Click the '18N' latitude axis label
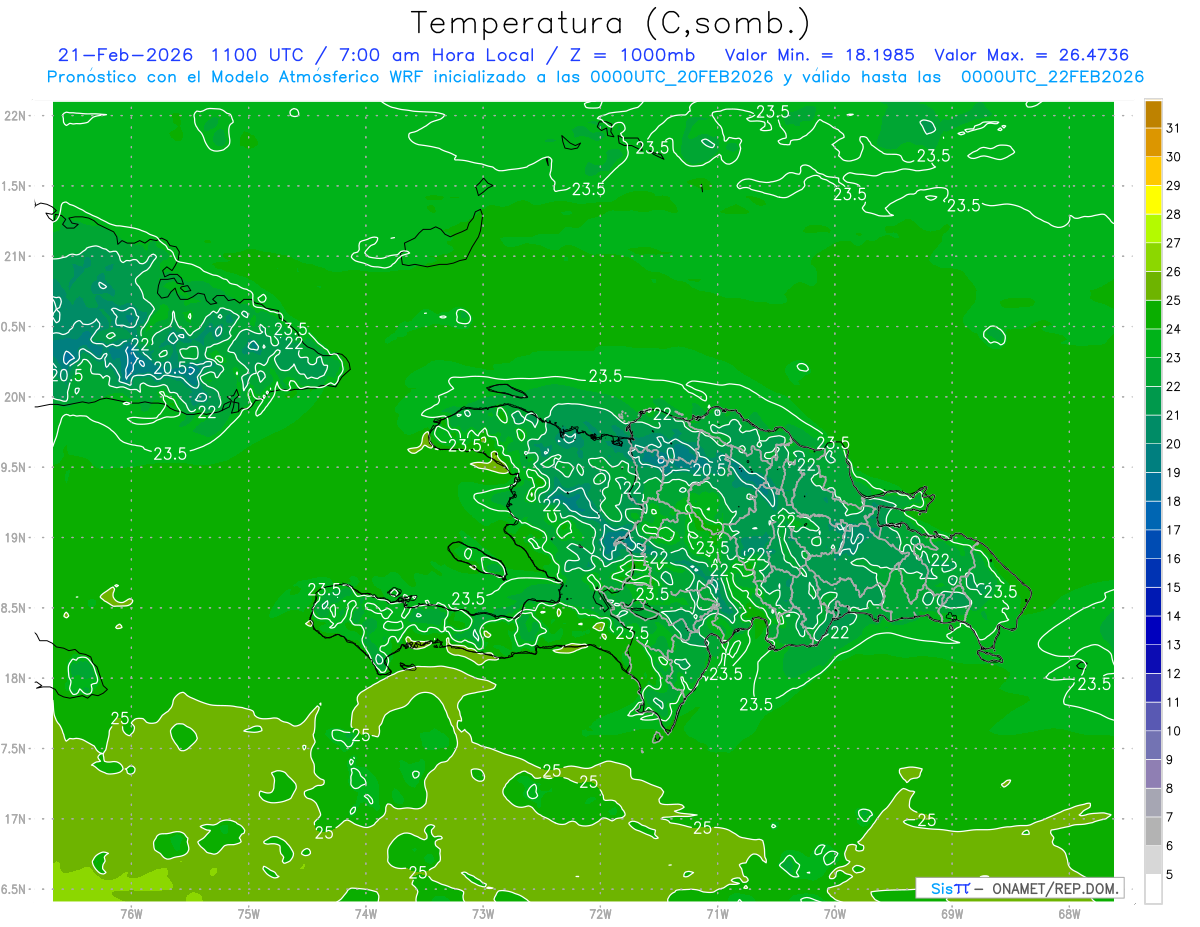The width and height of the screenshot is (1200, 927). coord(17,678)
